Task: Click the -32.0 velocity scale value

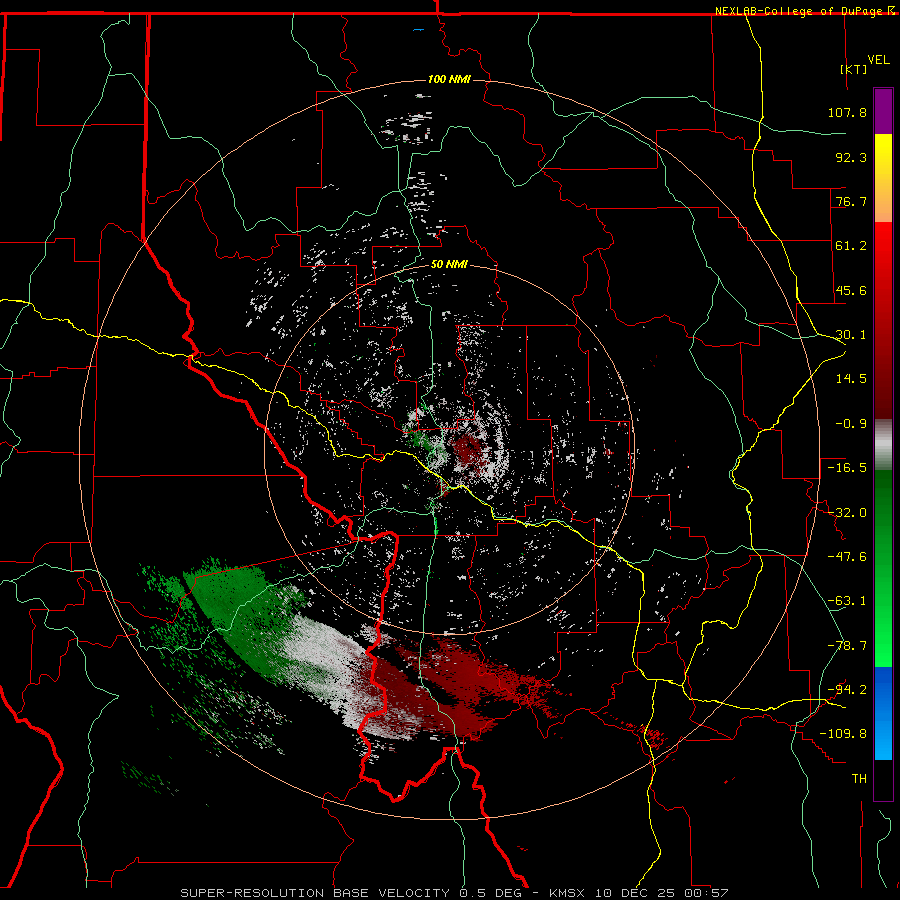Action: tap(847, 513)
